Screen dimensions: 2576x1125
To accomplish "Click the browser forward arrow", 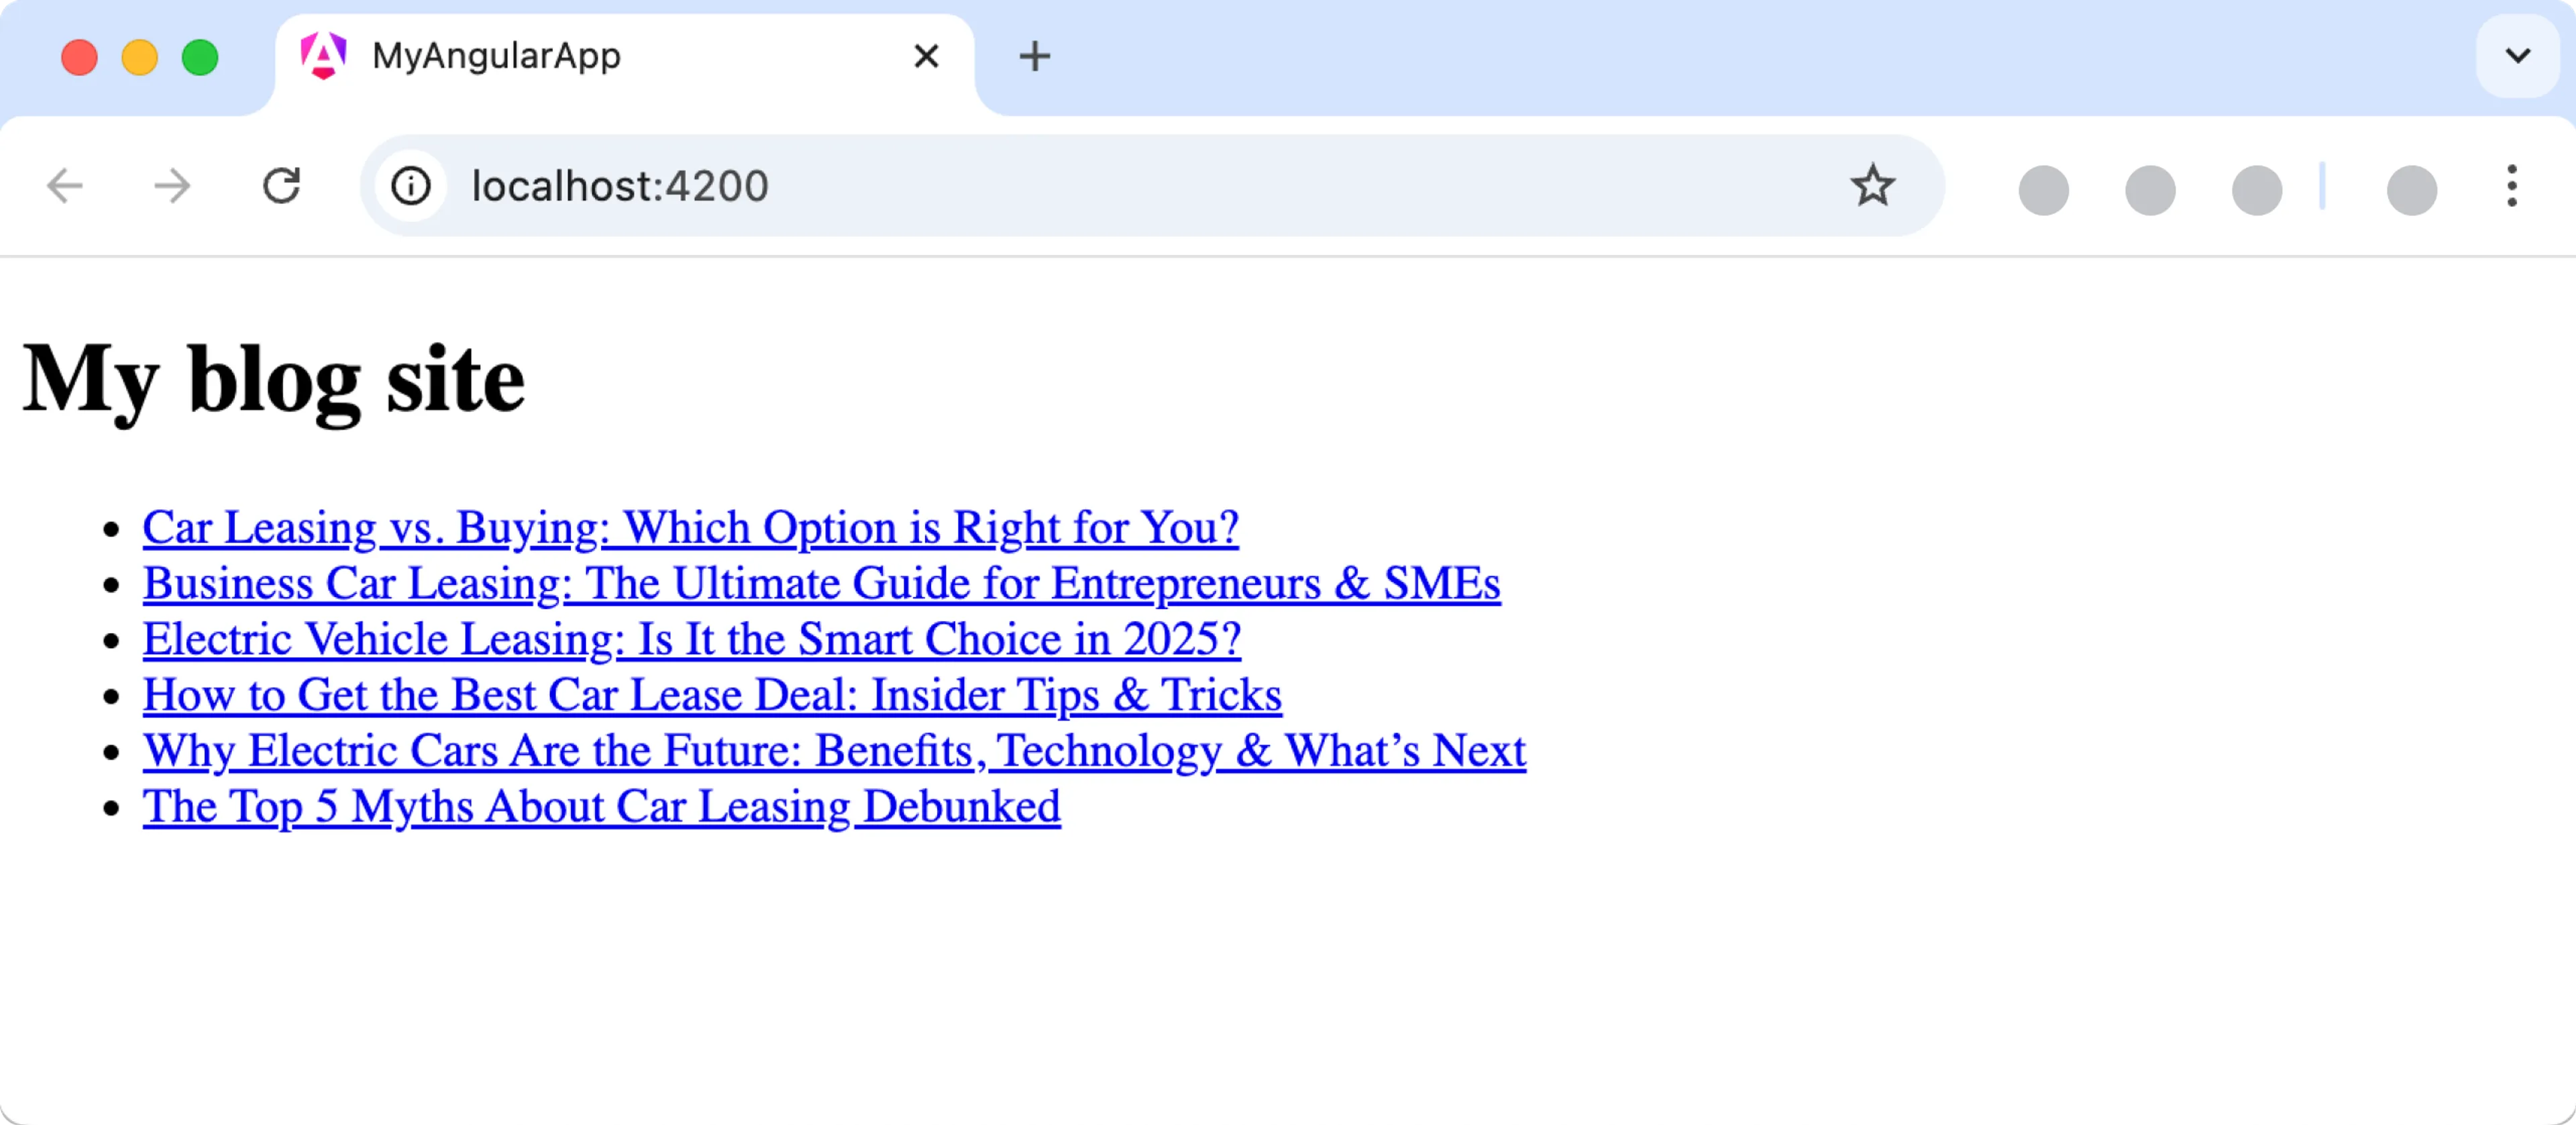I will point(172,186).
